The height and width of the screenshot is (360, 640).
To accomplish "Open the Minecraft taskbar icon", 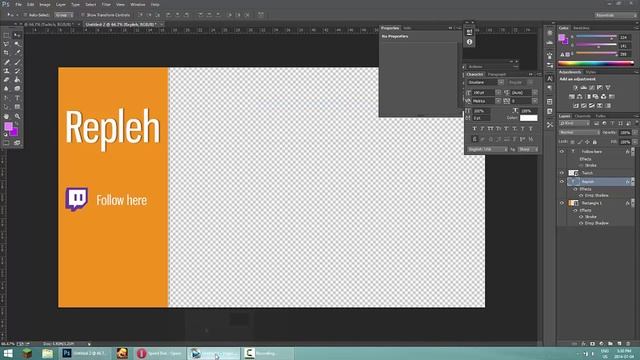I will (27, 353).
